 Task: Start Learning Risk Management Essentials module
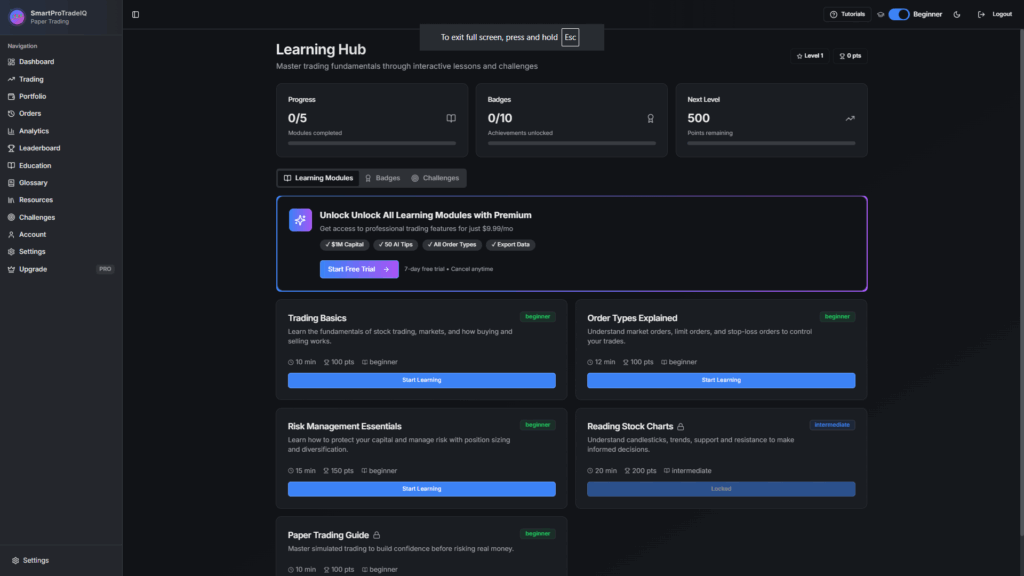coord(421,489)
